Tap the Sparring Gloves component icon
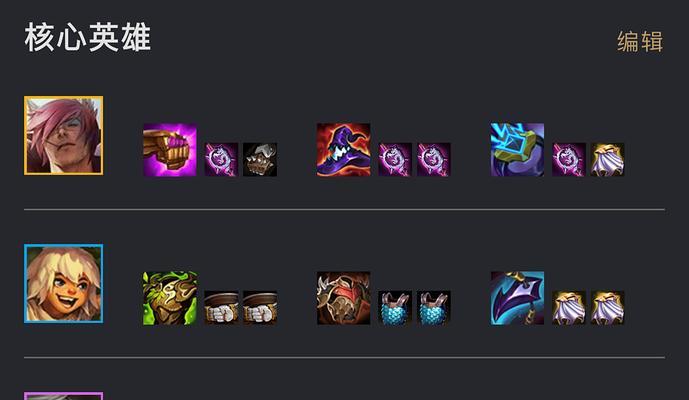The height and width of the screenshot is (400, 689). pyautogui.click(x=260, y=159)
